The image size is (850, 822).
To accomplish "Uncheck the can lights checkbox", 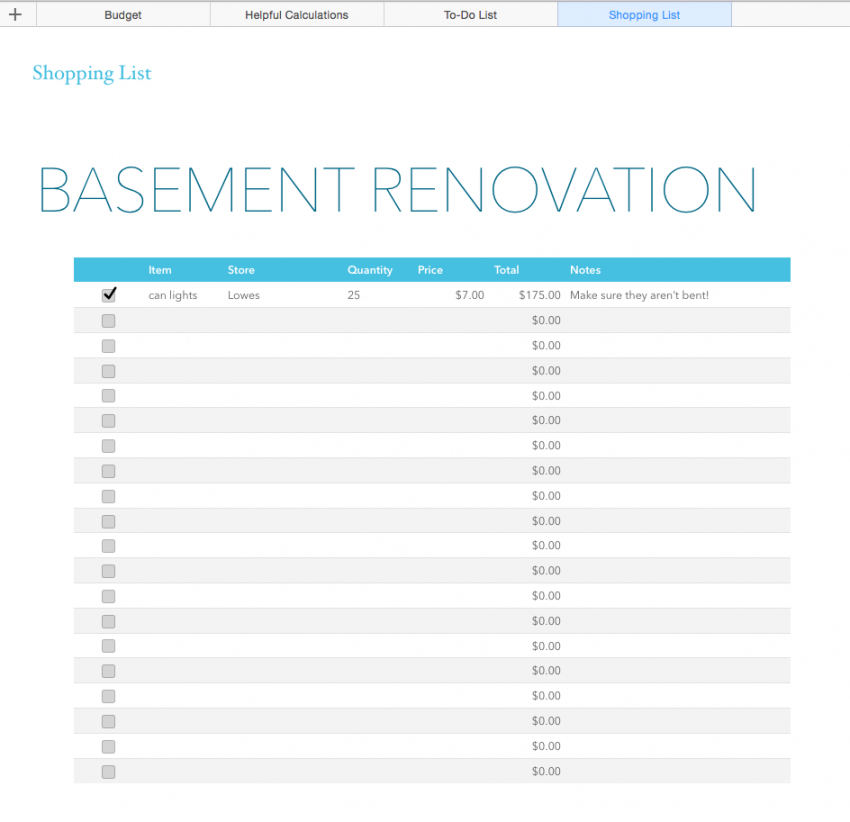I will coord(109,295).
